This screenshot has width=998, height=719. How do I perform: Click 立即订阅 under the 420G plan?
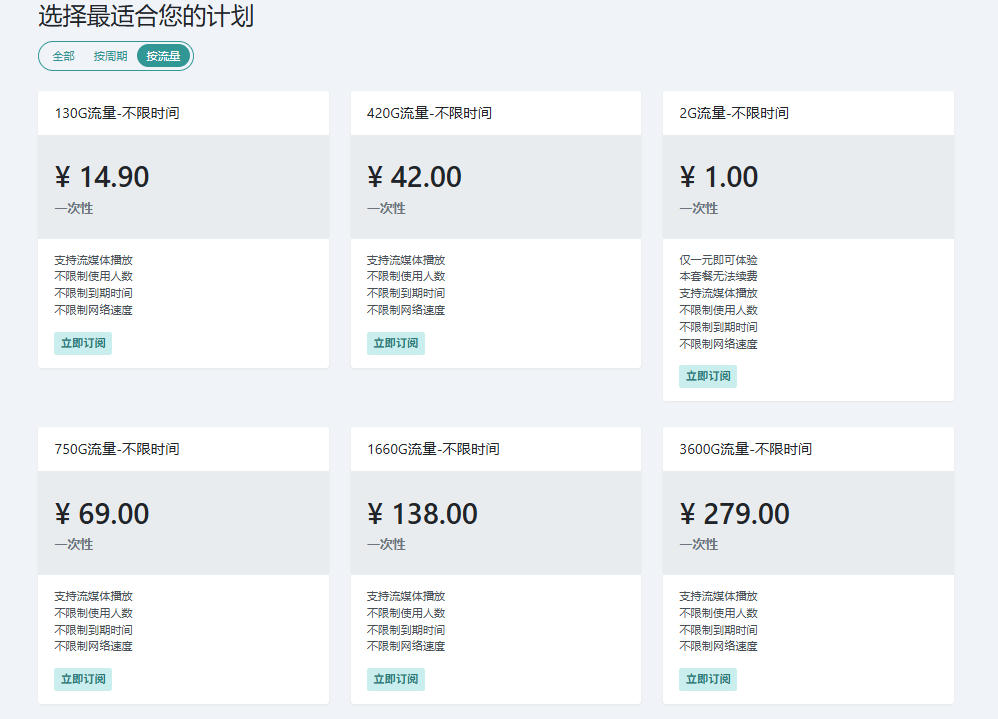395,343
